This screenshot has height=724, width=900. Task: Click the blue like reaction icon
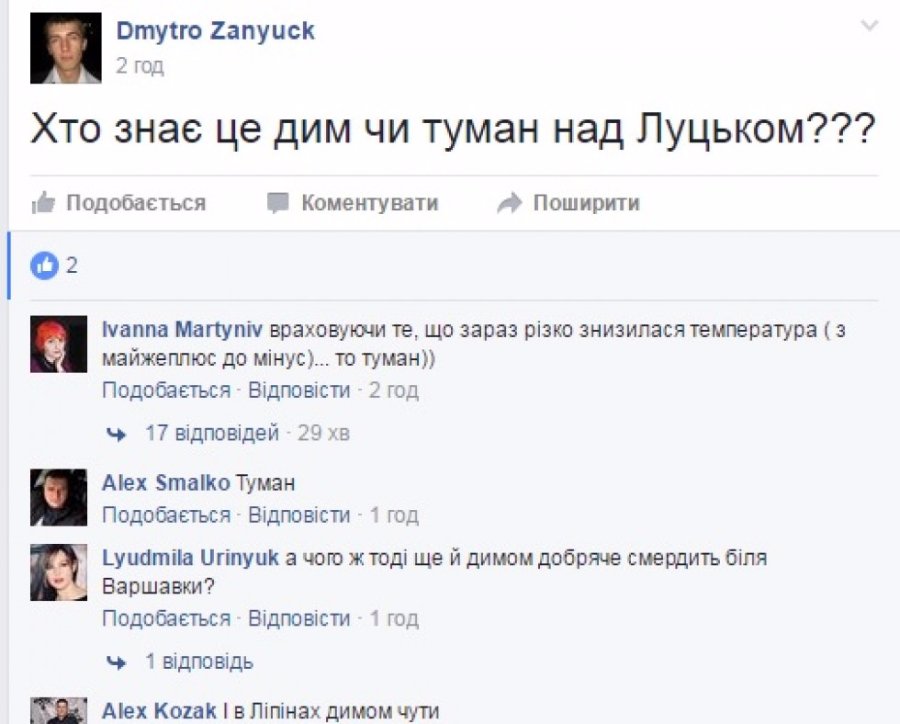(44, 265)
